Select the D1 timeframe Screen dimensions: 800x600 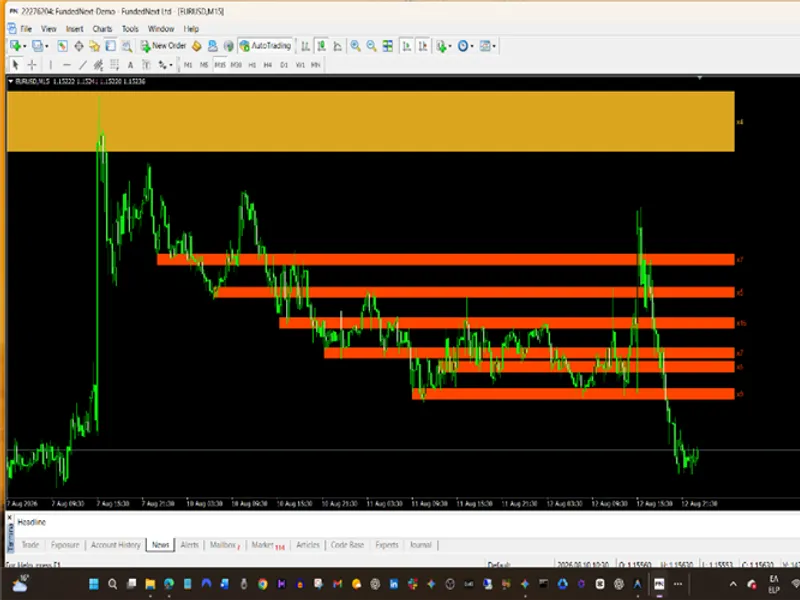coord(284,65)
